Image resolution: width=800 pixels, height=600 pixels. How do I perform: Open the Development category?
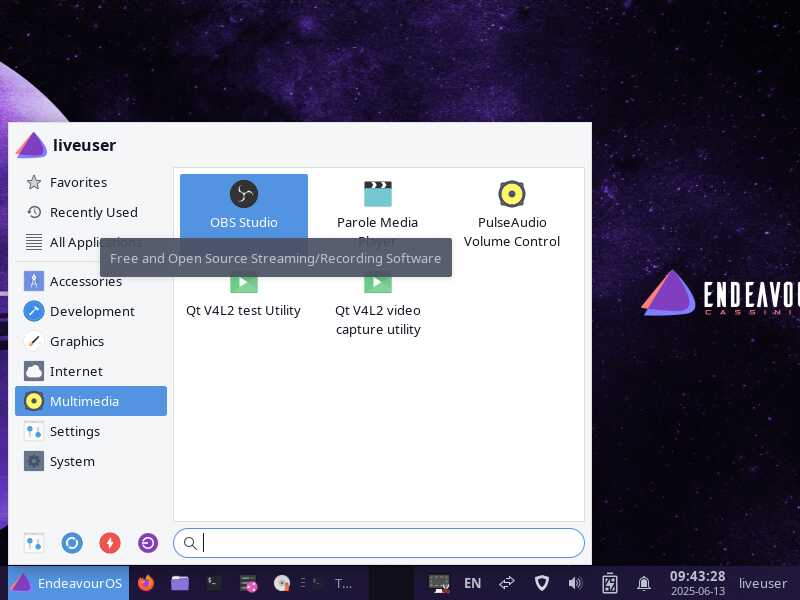[91, 311]
